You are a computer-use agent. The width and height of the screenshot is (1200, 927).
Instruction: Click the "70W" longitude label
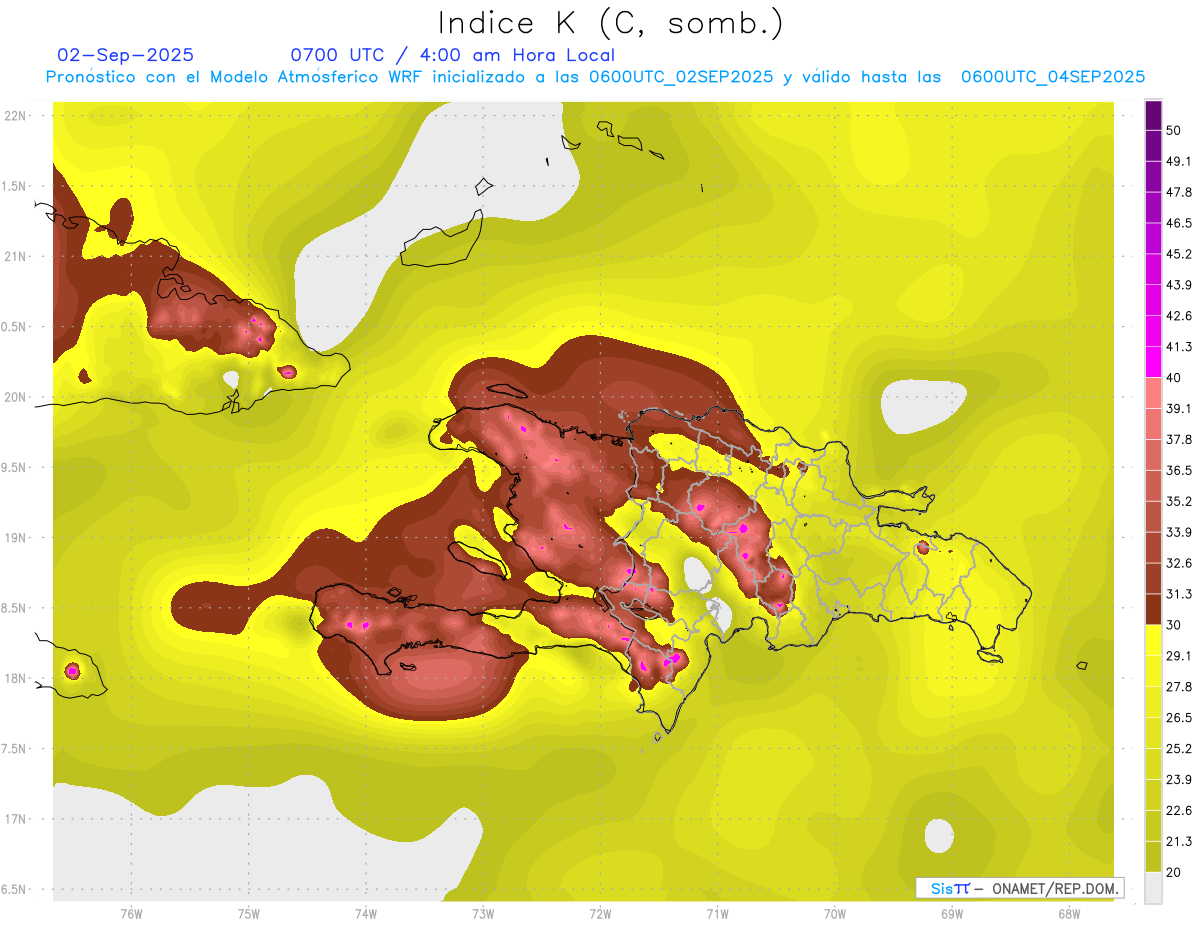(834, 913)
